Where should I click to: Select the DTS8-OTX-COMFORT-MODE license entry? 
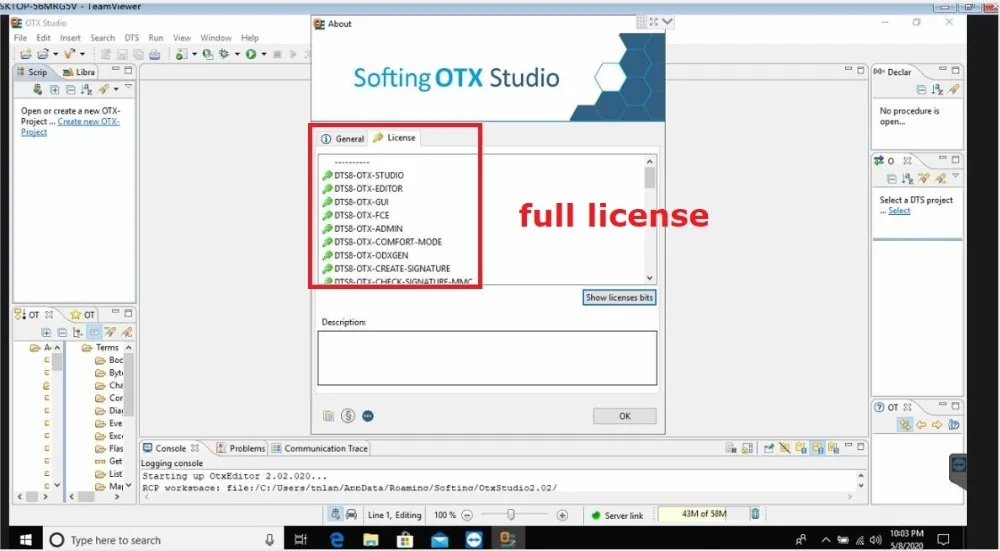(x=382, y=242)
